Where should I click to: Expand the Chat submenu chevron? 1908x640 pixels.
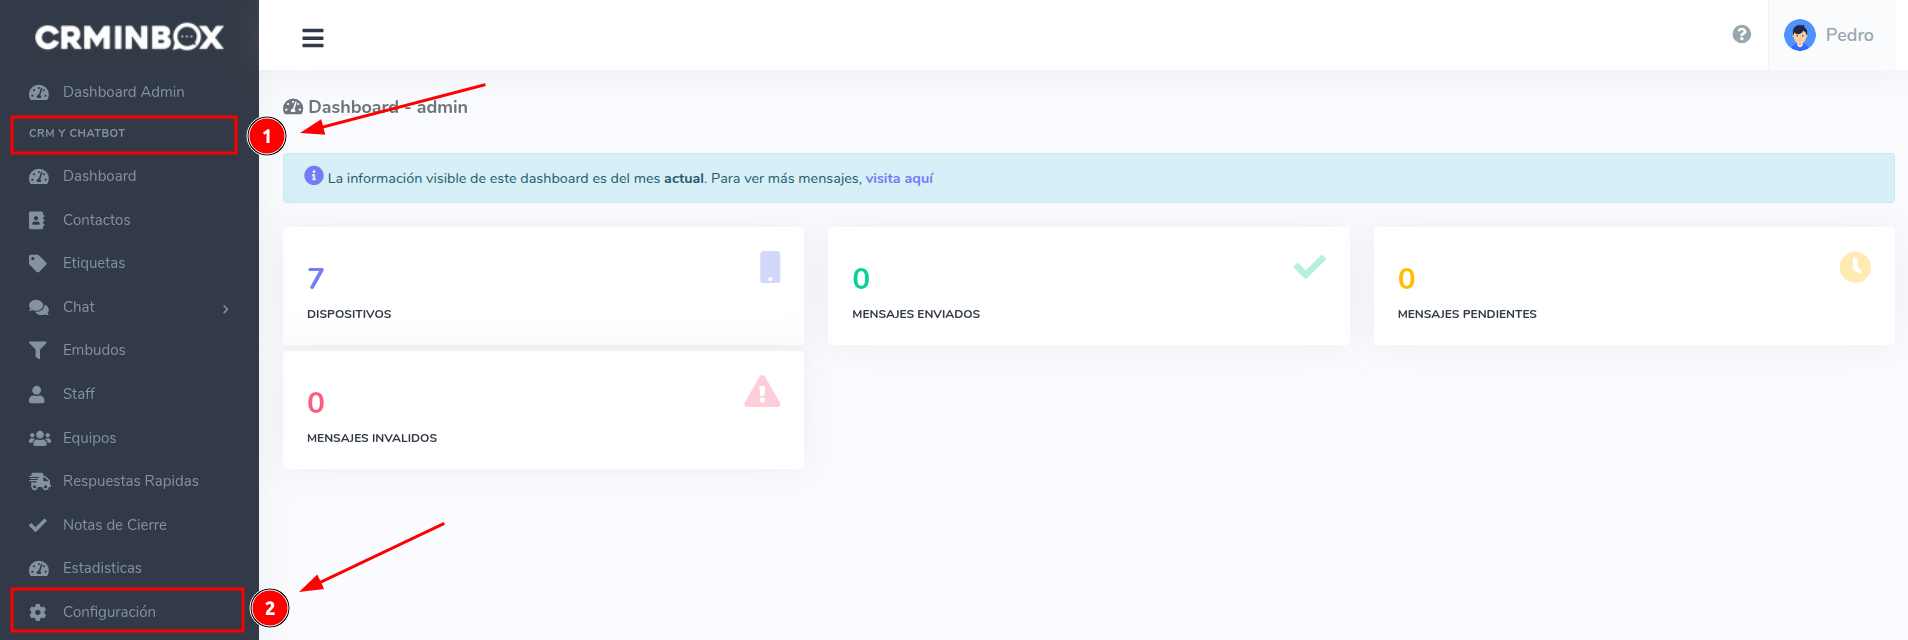[226, 309]
